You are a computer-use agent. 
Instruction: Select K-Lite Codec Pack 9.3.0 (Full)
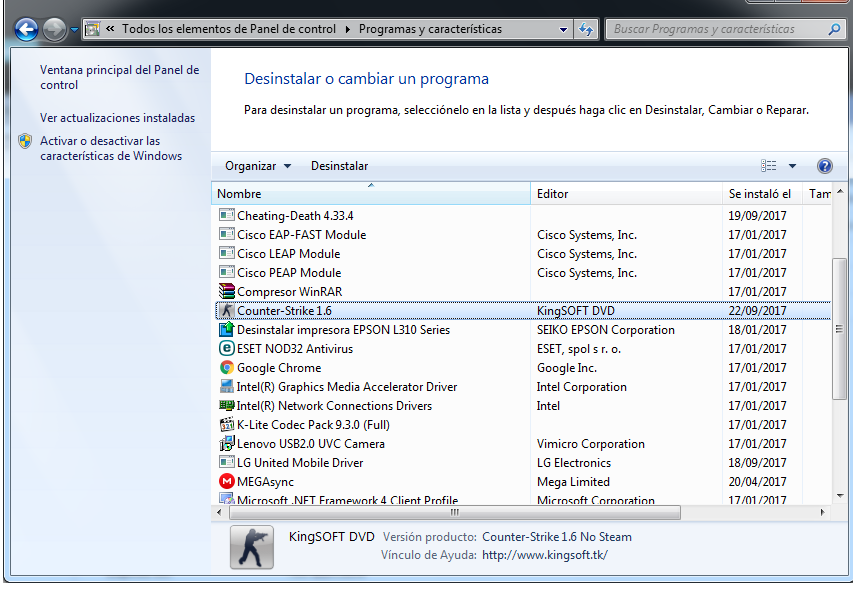click(313, 425)
